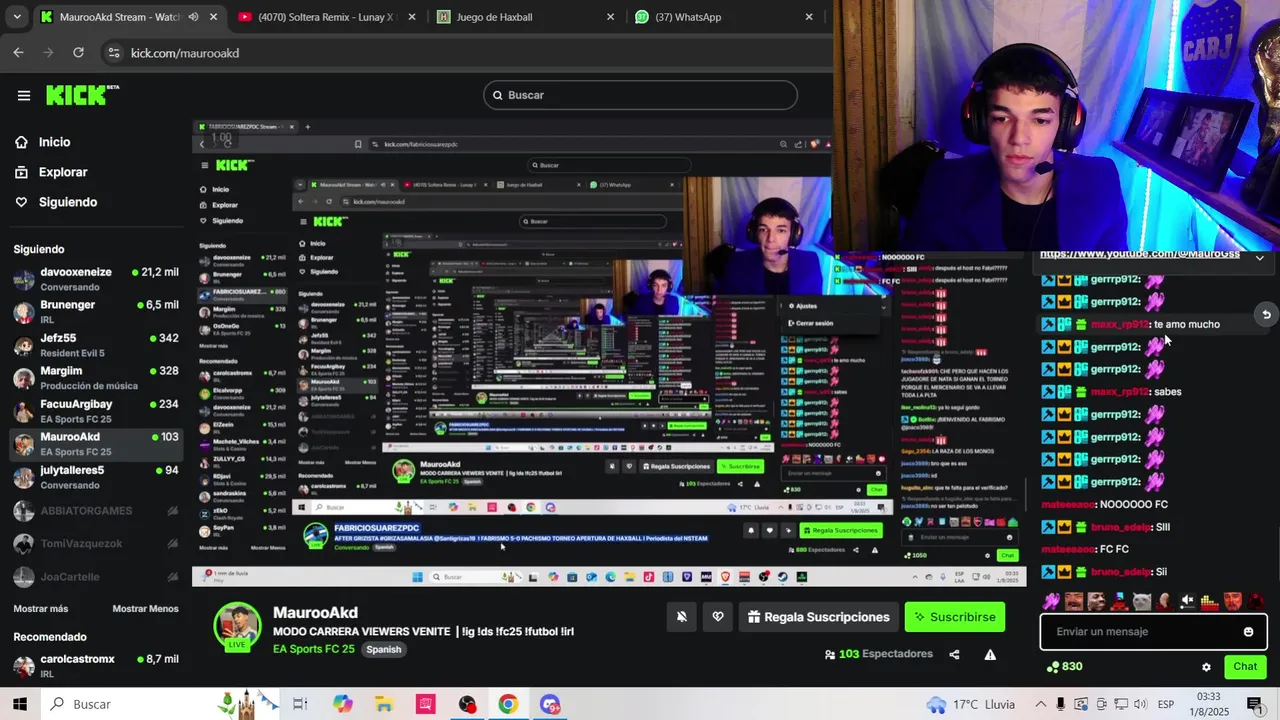
Task: Open the emoji picker in message box
Action: [x=1248, y=632]
